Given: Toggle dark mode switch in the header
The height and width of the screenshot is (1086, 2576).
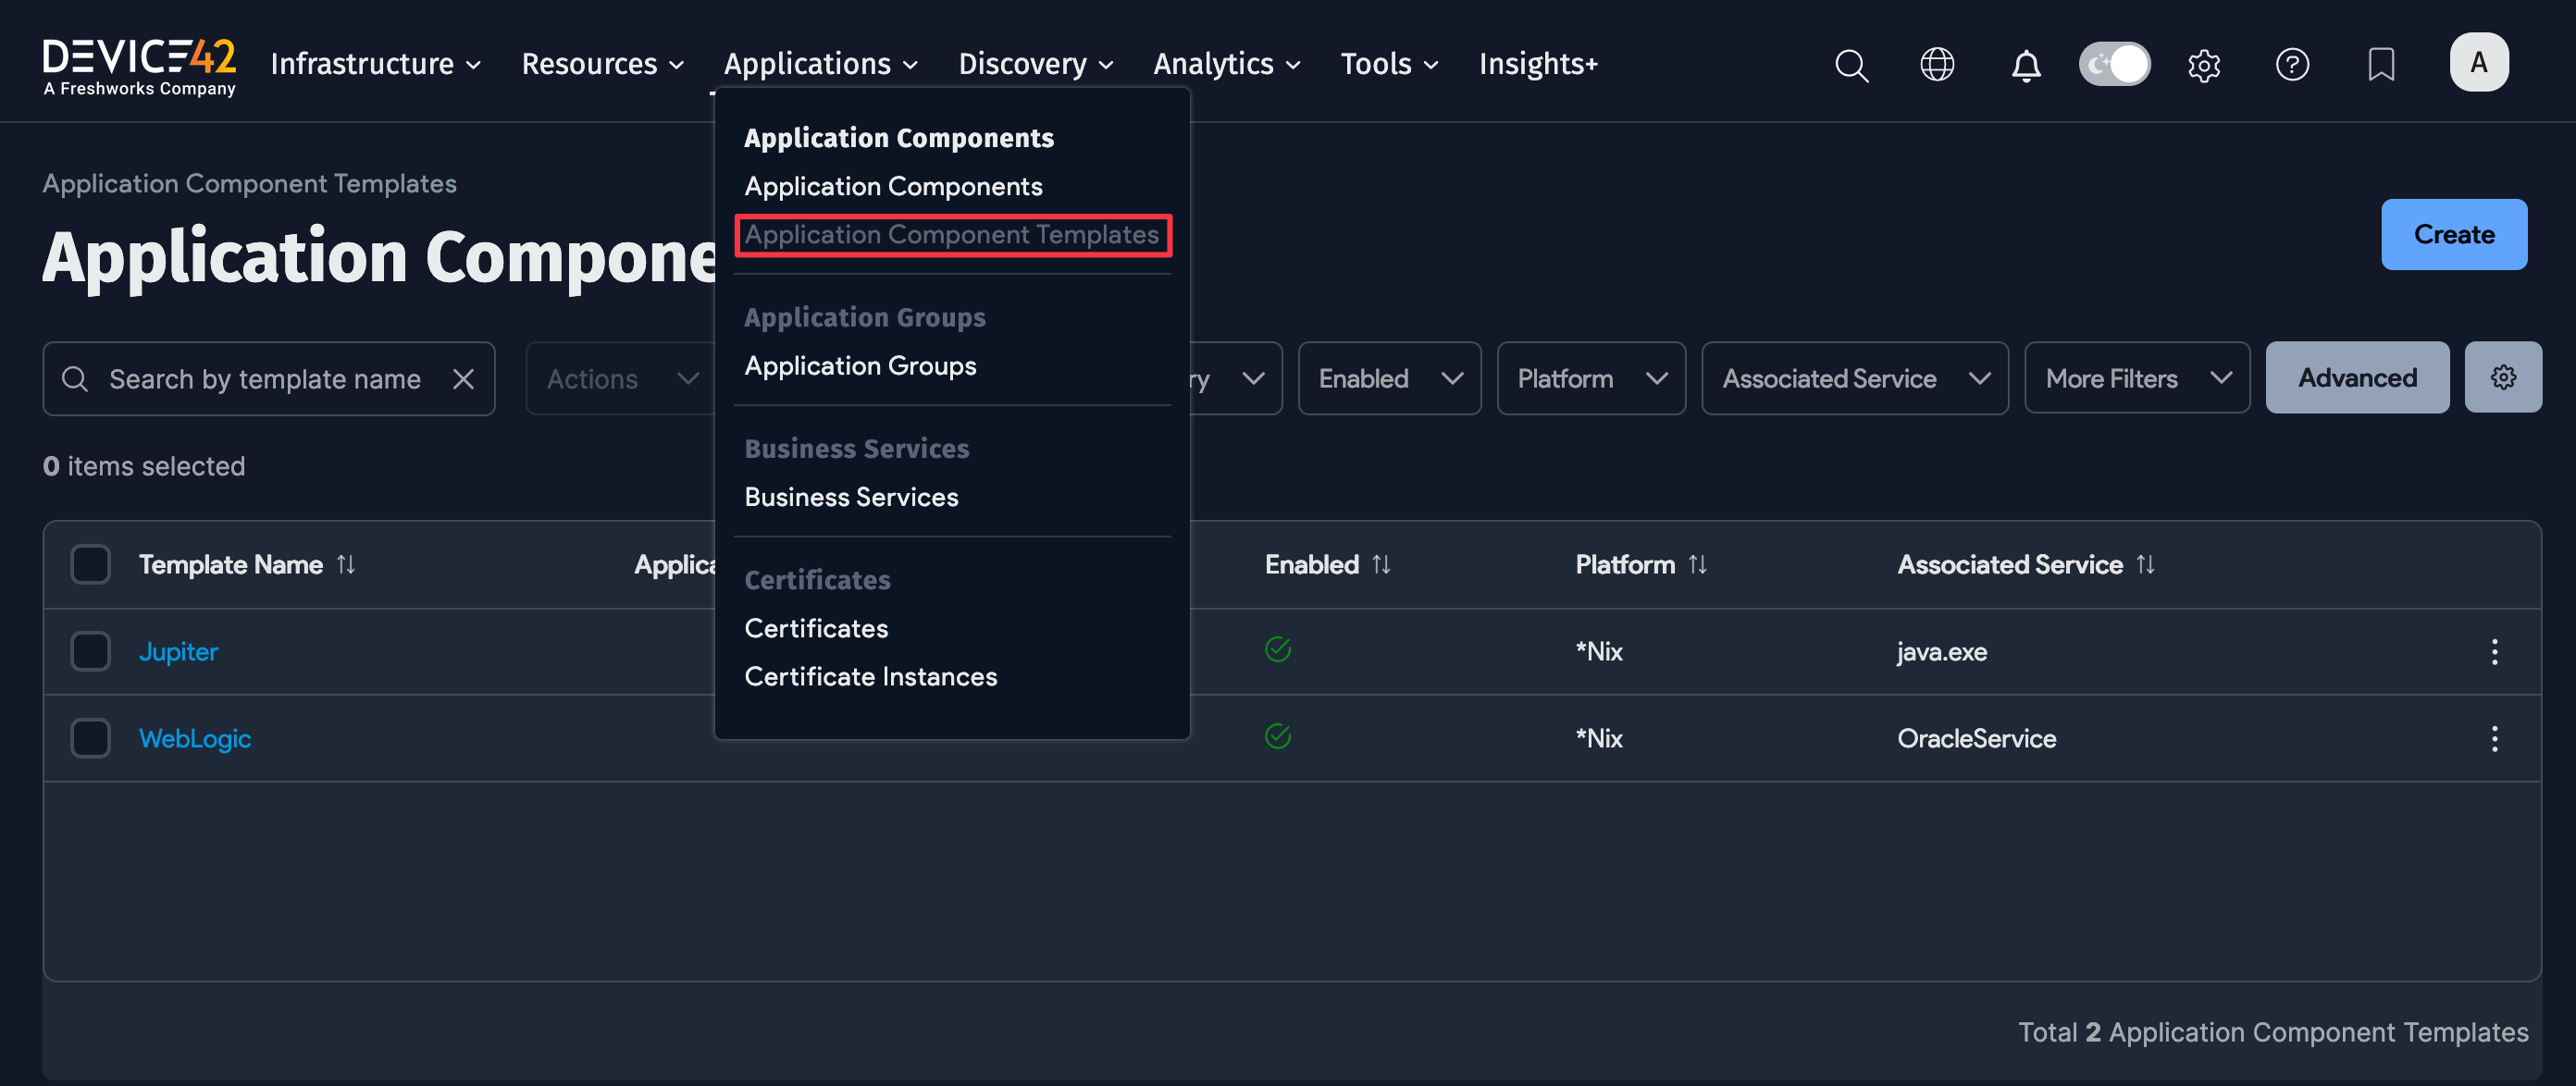Looking at the screenshot, I should [2114, 63].
